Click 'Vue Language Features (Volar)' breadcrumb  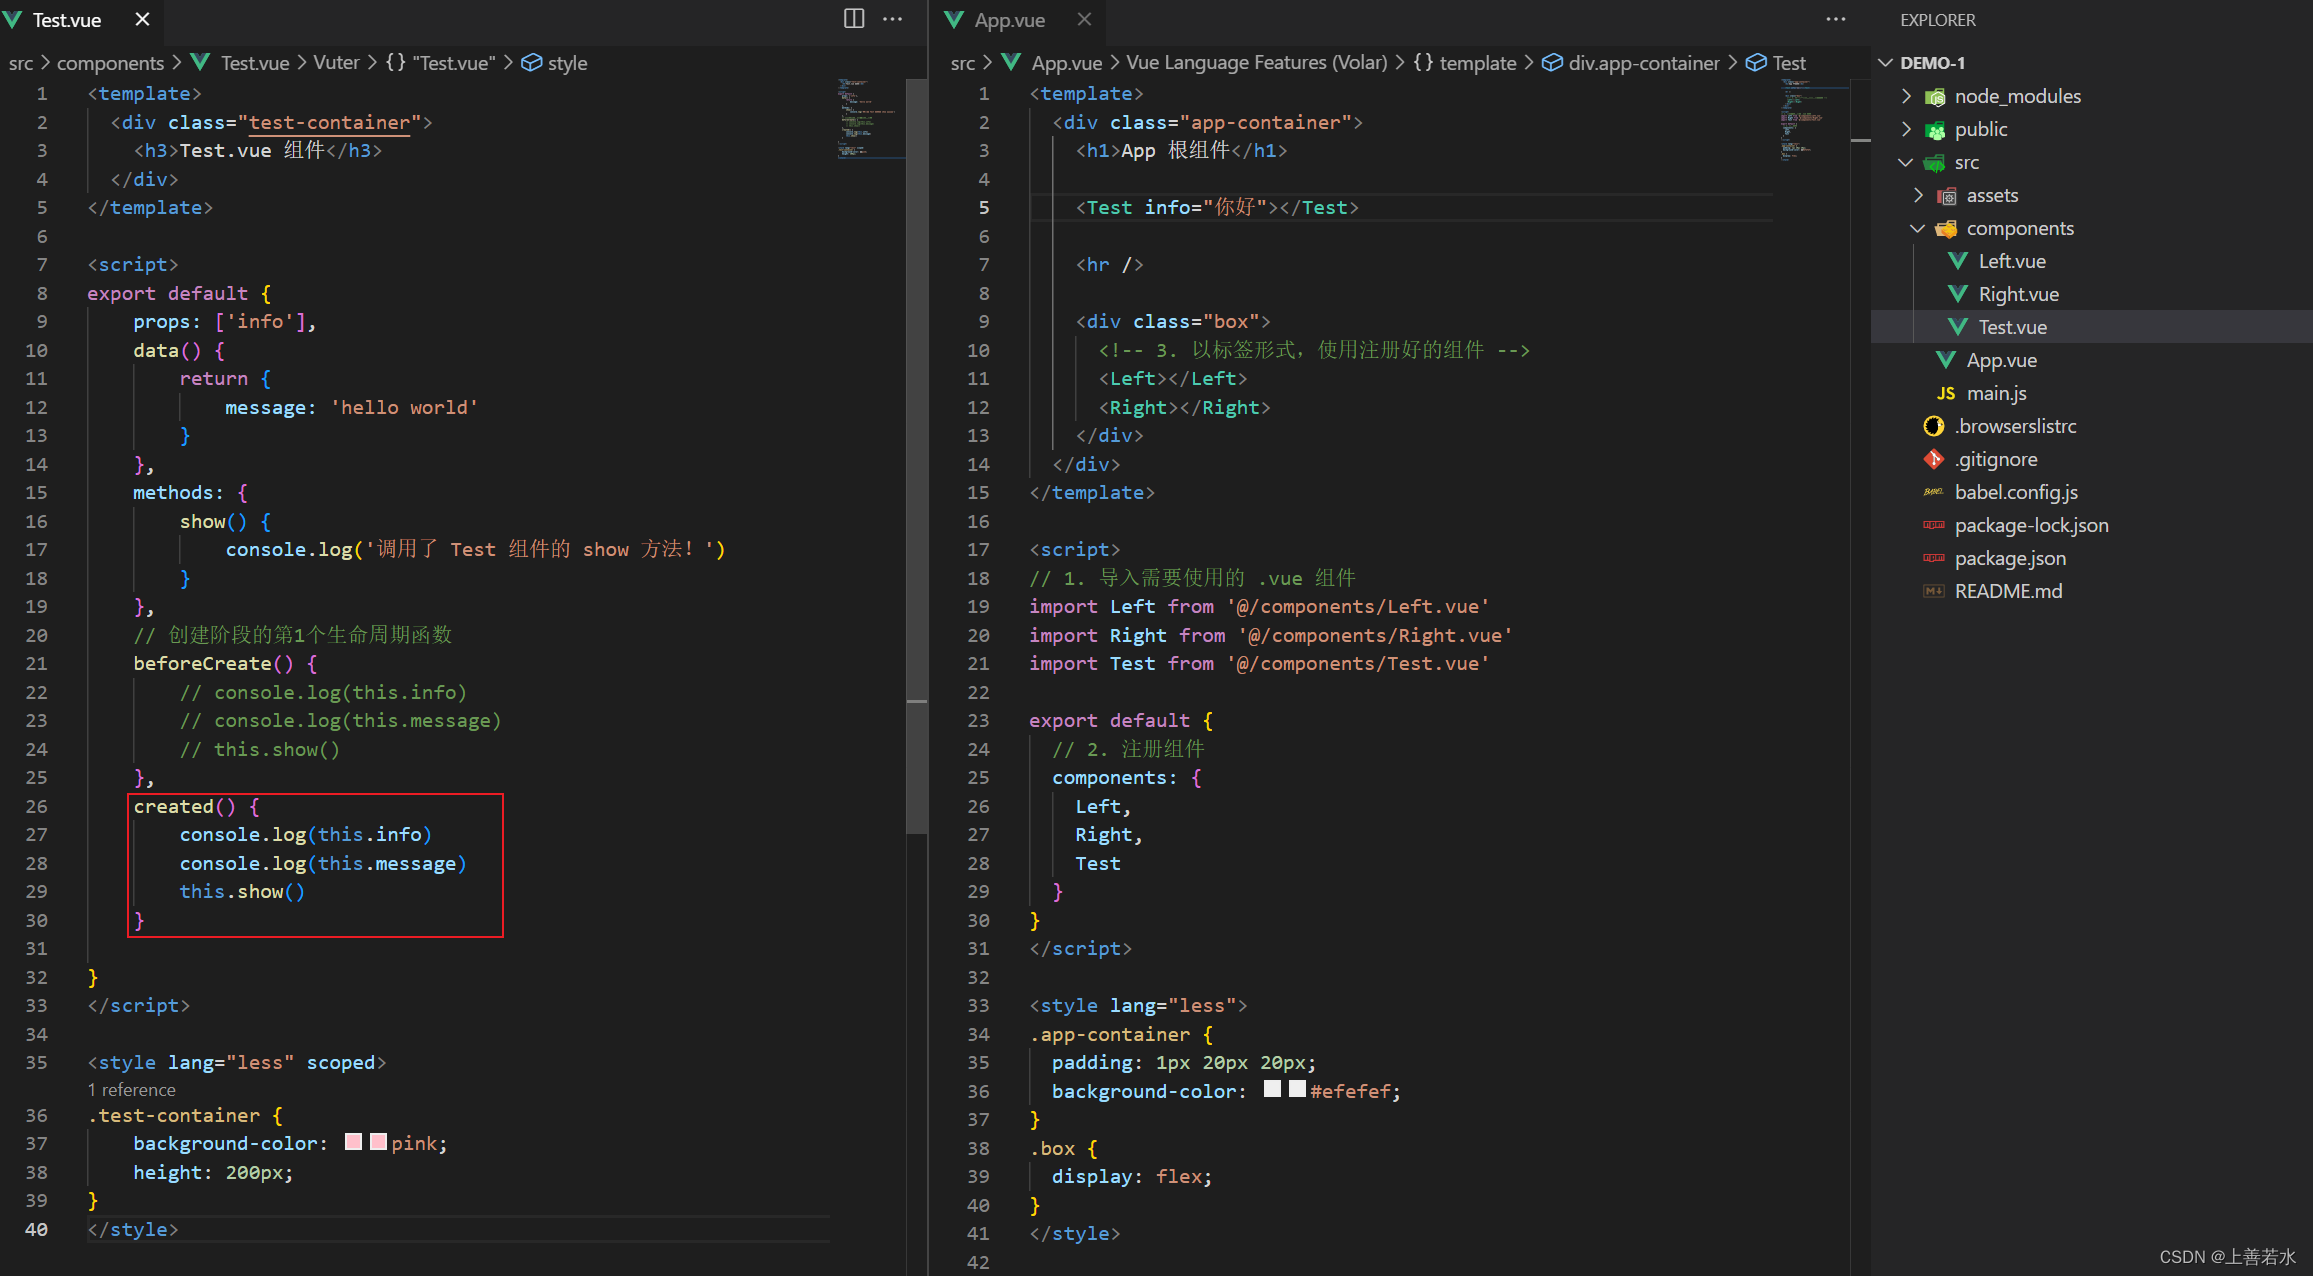tap(1257, 63)
